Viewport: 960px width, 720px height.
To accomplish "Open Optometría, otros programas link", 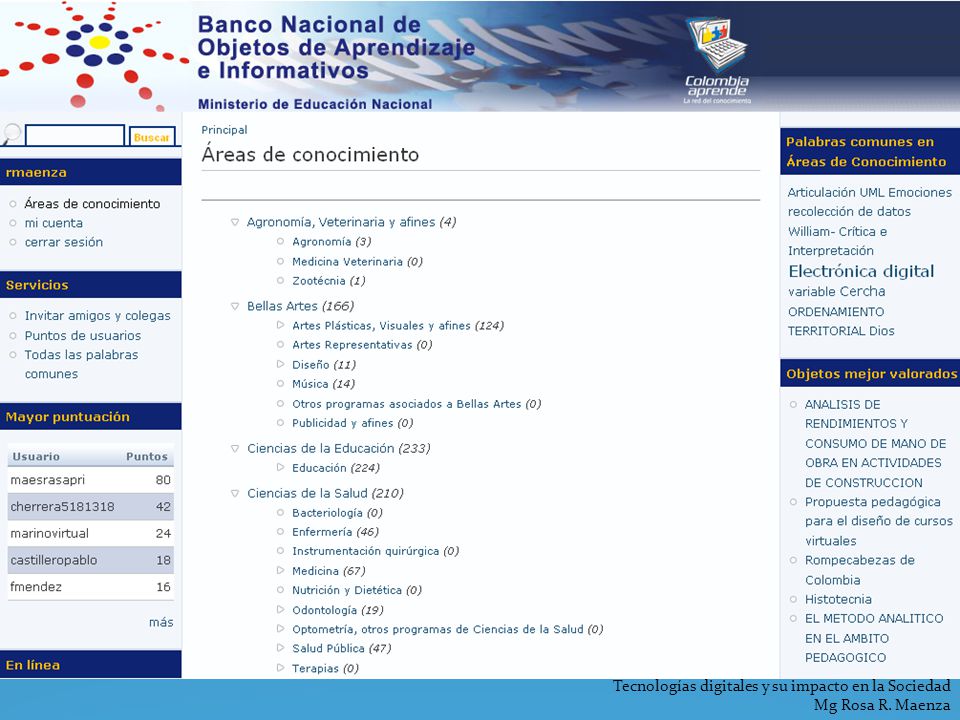I will point(448,629).
